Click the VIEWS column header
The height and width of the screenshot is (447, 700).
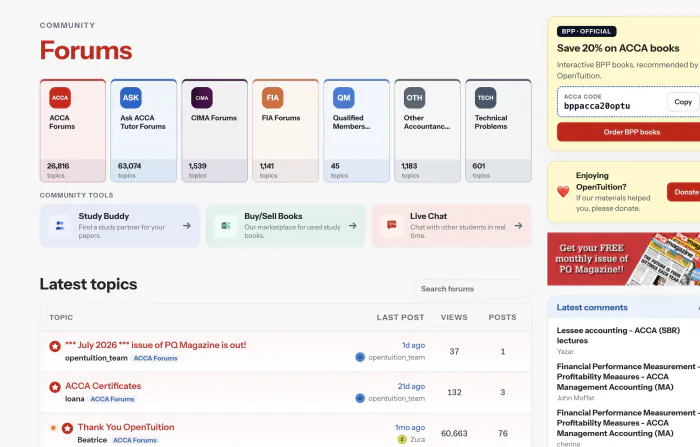tap(454, 317)
